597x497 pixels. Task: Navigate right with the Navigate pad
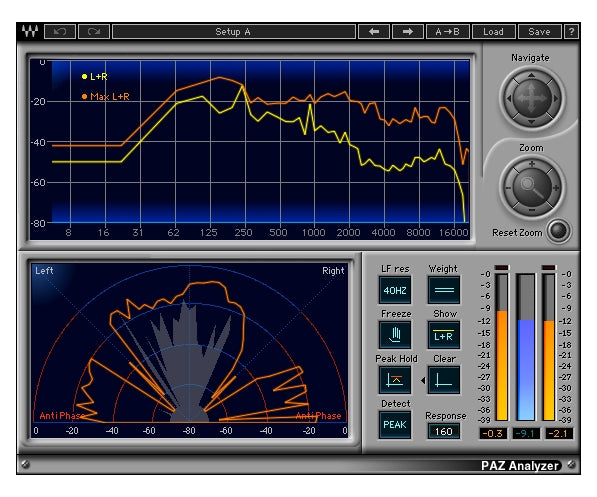pos(555,98)
